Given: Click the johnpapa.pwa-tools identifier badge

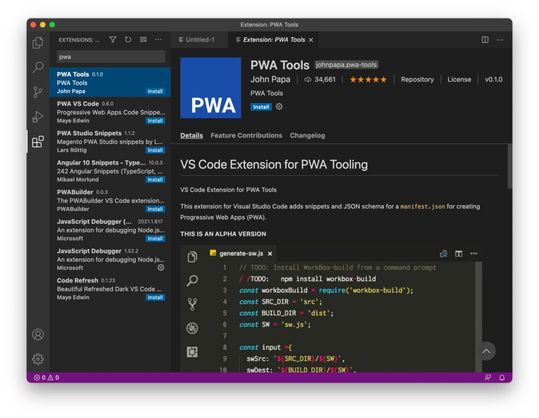Looking at the screenshot, I should pos(346,65).
